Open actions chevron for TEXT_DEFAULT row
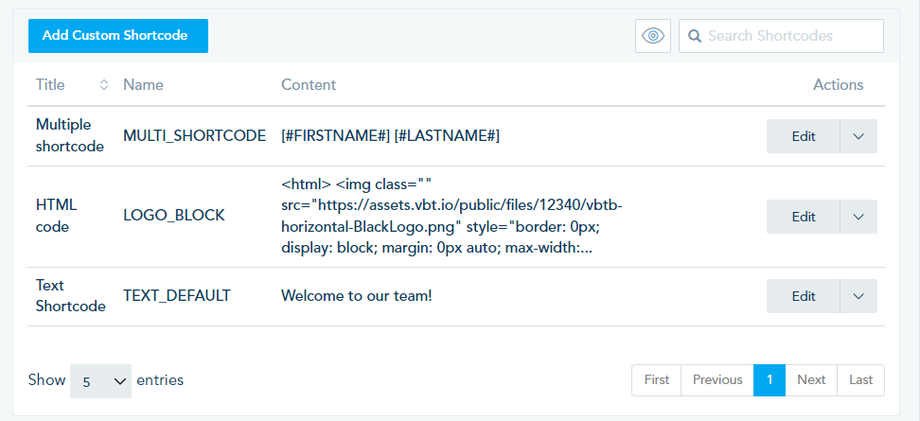Viewport: 920px width, 421px height. pos(859,296)
